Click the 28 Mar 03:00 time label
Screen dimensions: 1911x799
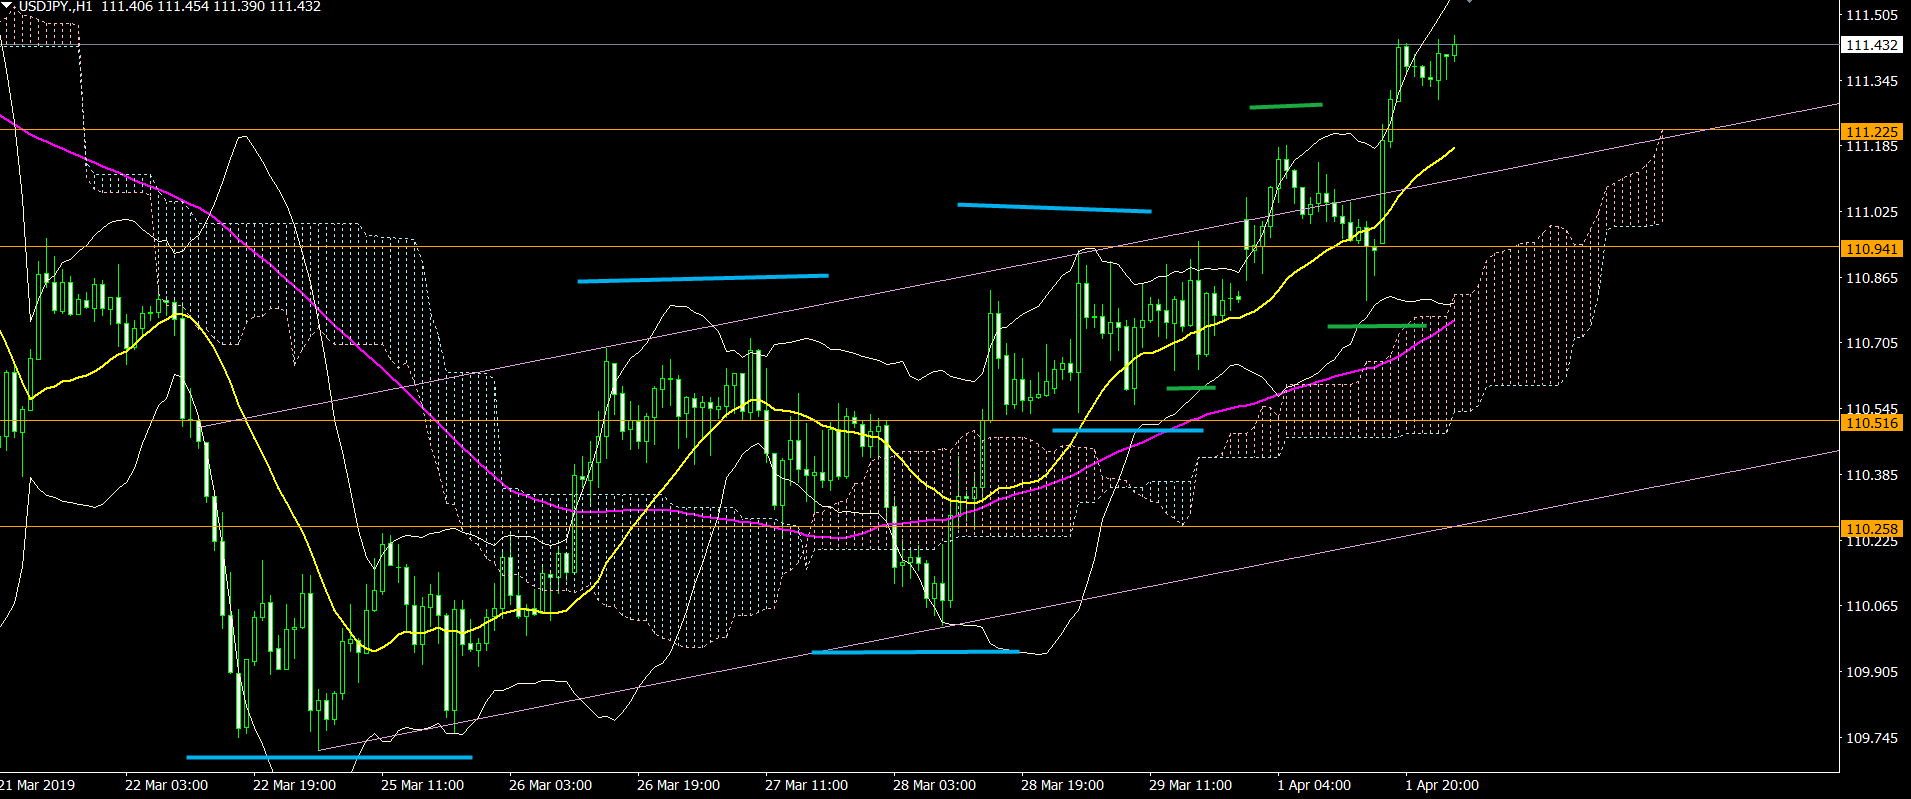[934, 785]
